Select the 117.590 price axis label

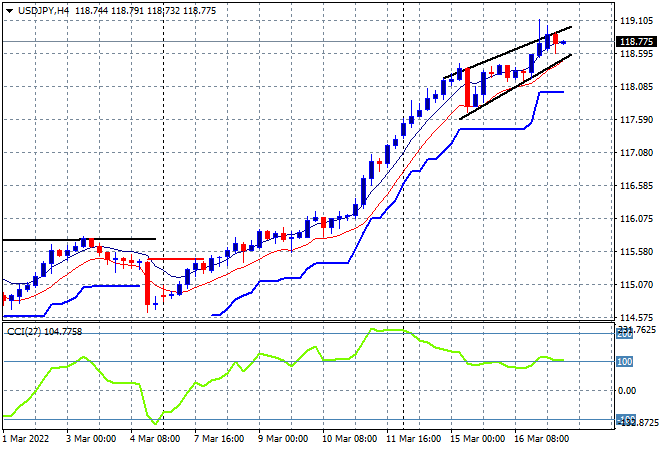point(637,120)
